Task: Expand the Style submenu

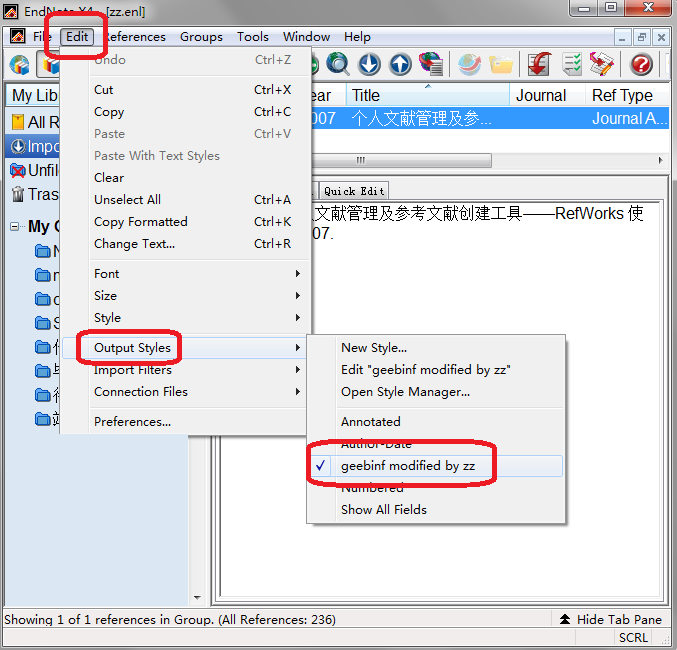Action: pos(186,317)
